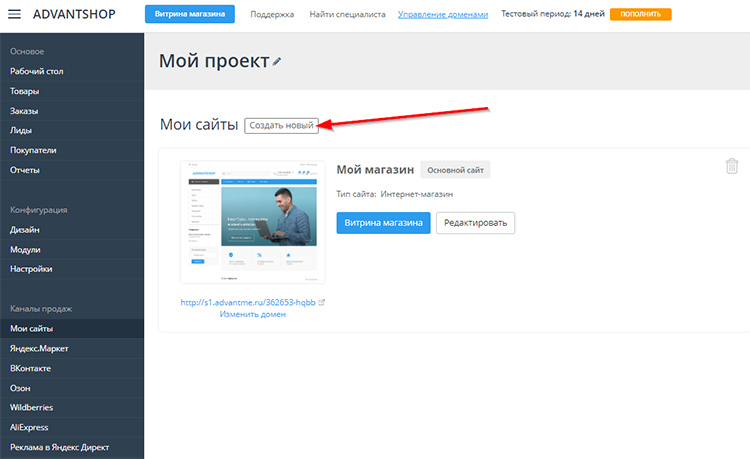
Task: Open the Управление доменами link
Action: click(x=443, y=15)
